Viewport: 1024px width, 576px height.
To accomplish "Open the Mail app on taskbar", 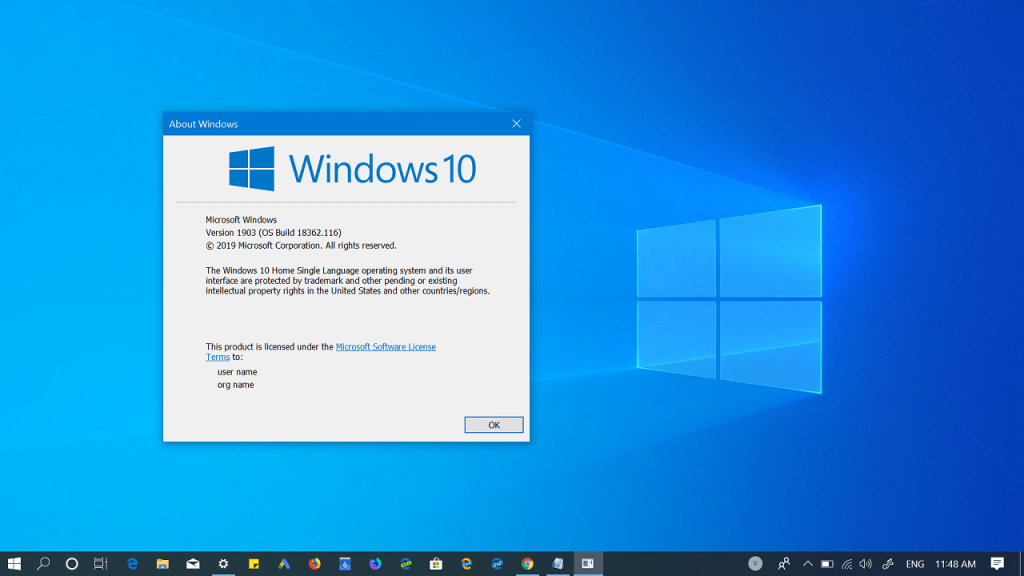I will [193, 564].
